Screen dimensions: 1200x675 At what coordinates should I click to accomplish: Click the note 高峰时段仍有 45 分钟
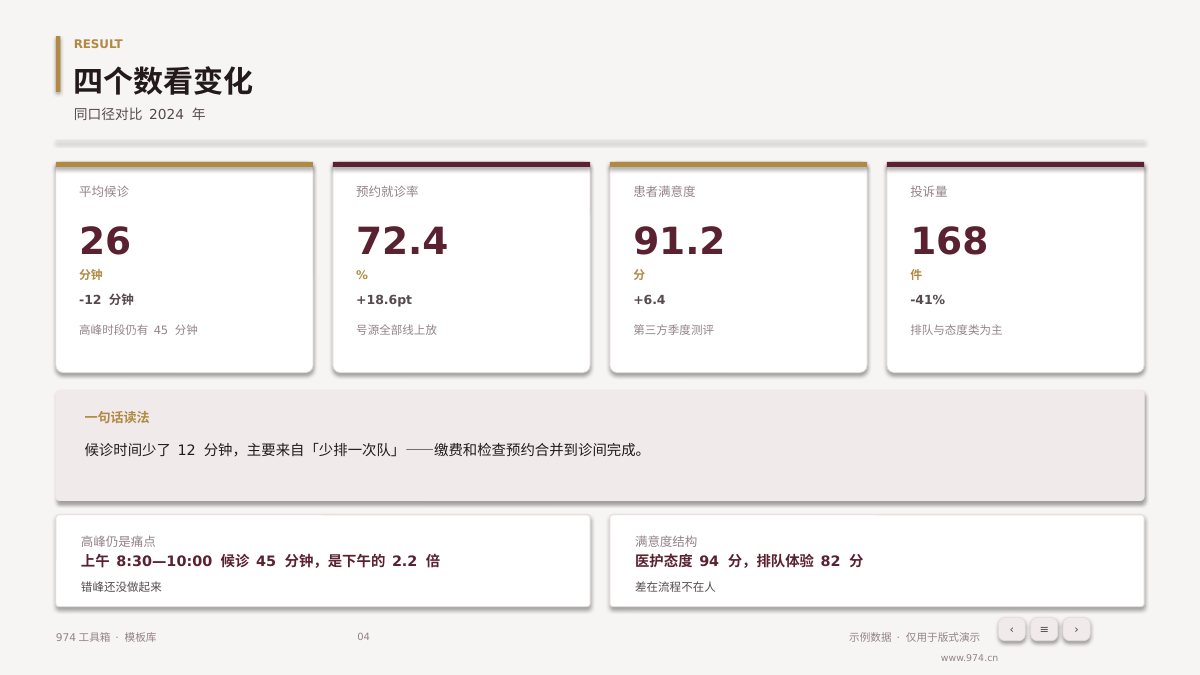138,330
